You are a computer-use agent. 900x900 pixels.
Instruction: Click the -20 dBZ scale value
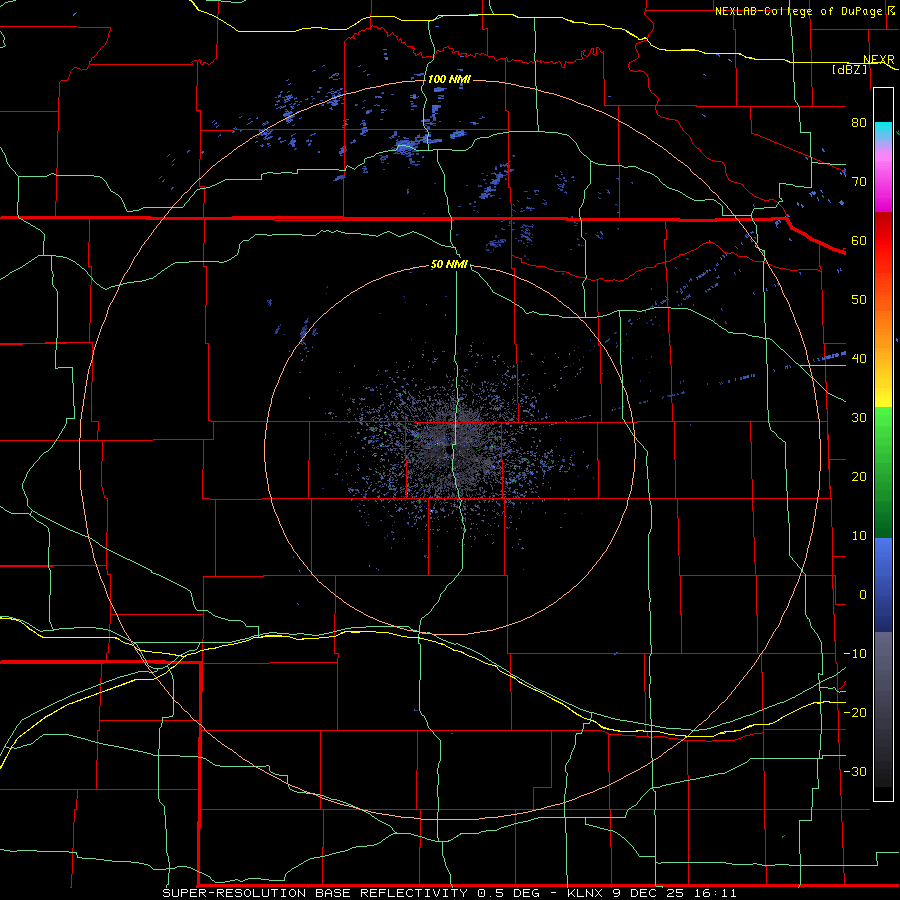click(855, 712)
